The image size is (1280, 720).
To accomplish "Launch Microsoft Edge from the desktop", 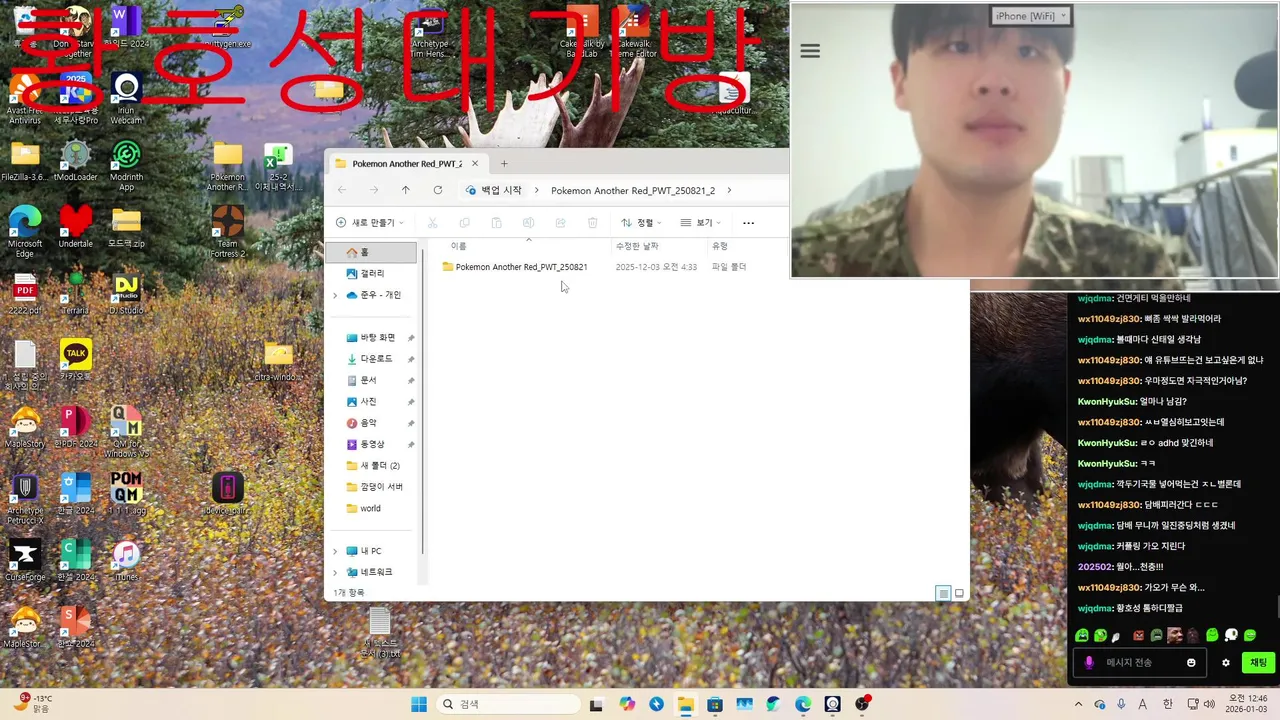I will click(24, 232).
